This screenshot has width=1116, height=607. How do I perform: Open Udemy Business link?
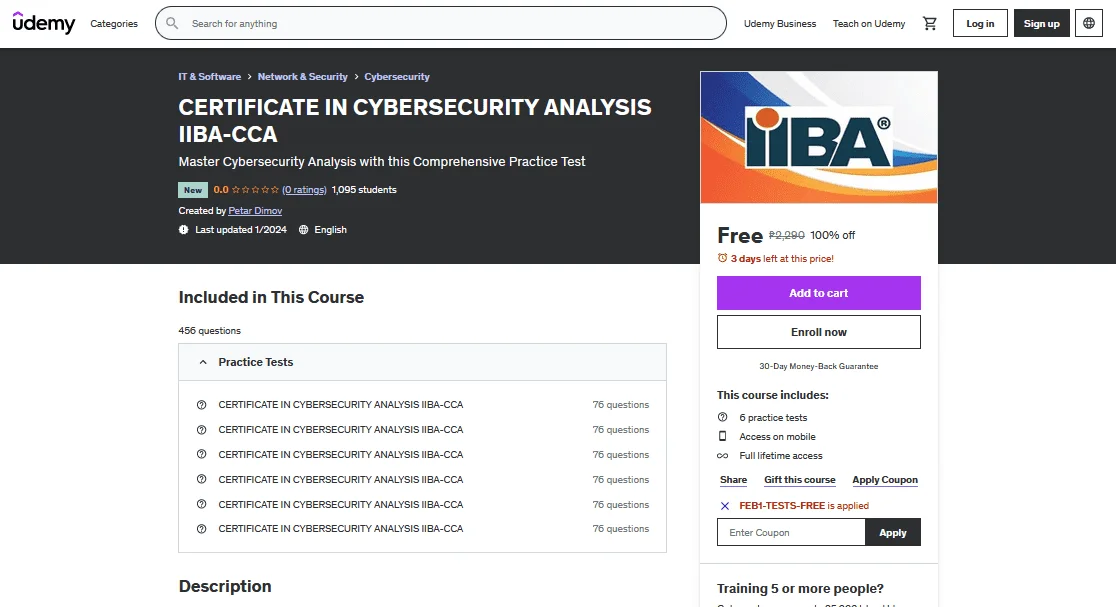coord(780,23)
